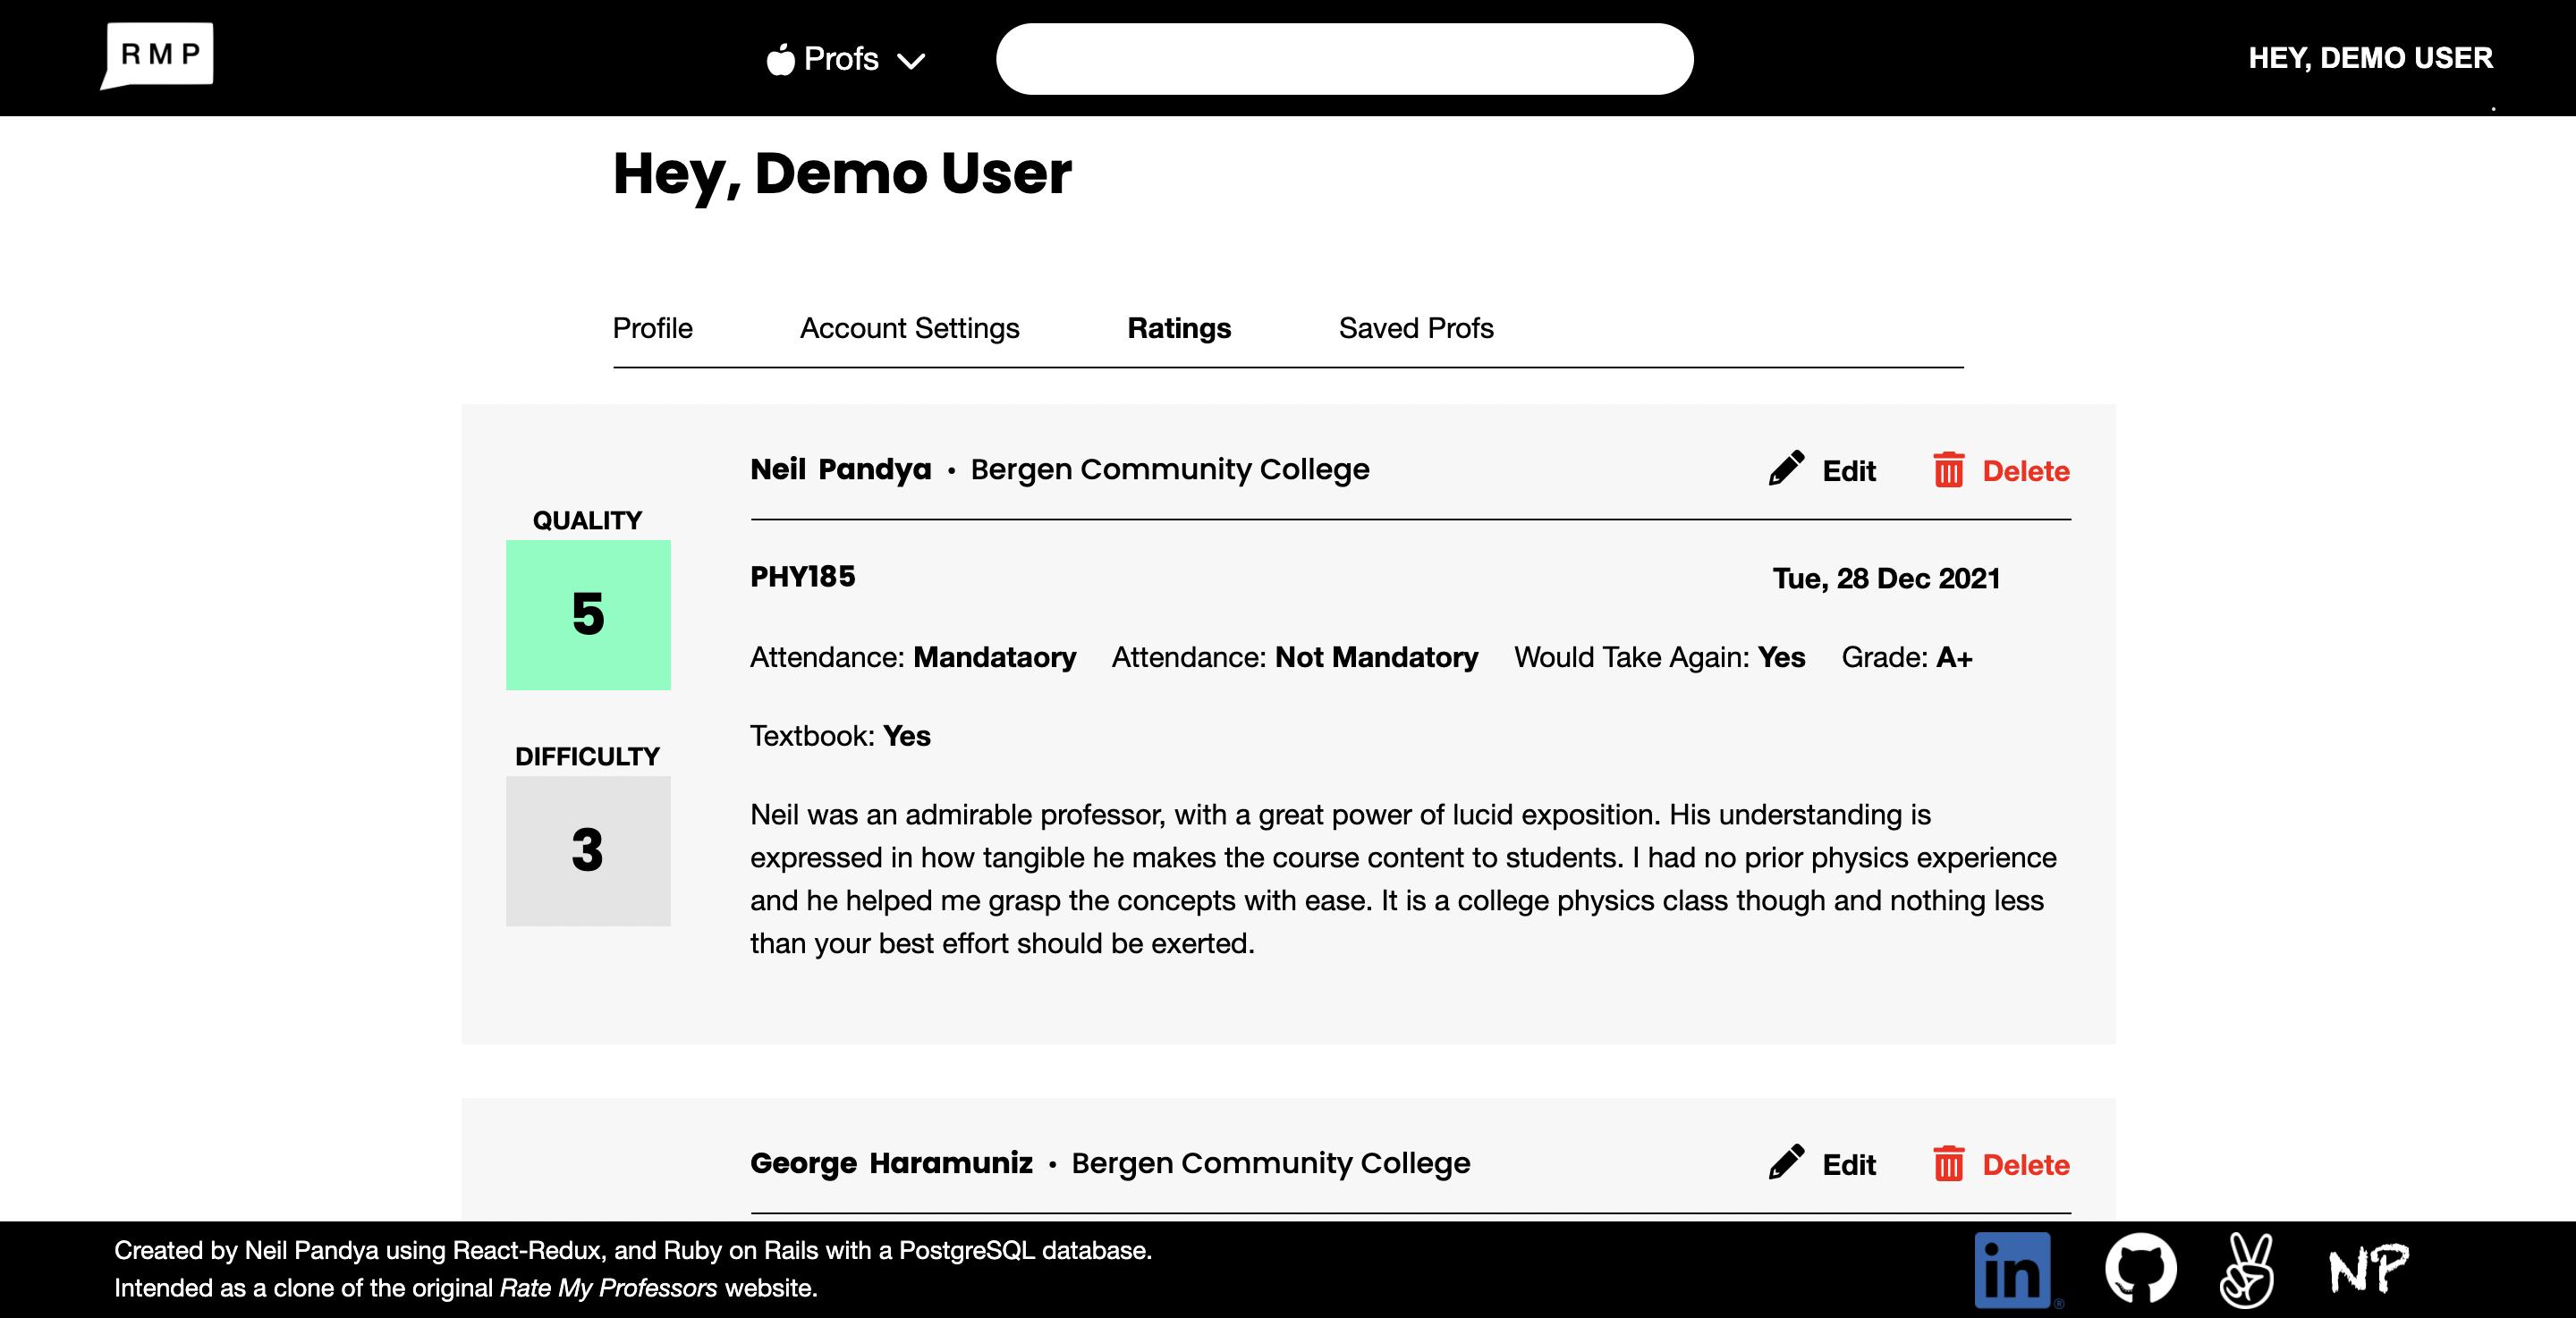Click the RMP logo in header
Image resolution: width=2576 pixels, height=1318 pixels.
click(x=158, y=55)
